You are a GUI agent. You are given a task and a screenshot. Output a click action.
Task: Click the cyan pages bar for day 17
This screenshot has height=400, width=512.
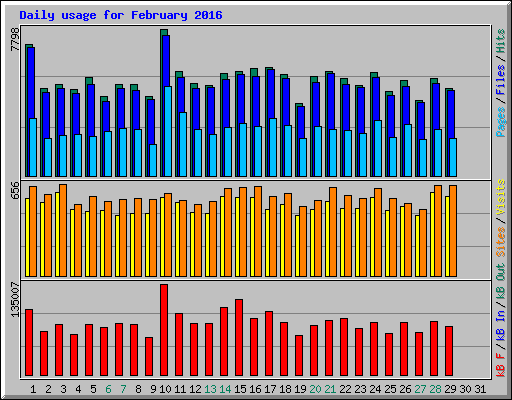(273, 147)
